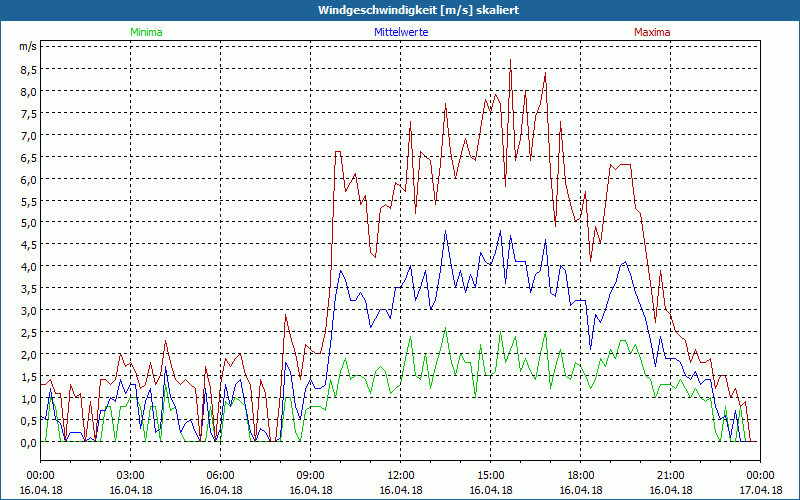Click the blue Mittelwerte peak near 13:30
Screen dimensions: 800x500
[x=445, y=231]
